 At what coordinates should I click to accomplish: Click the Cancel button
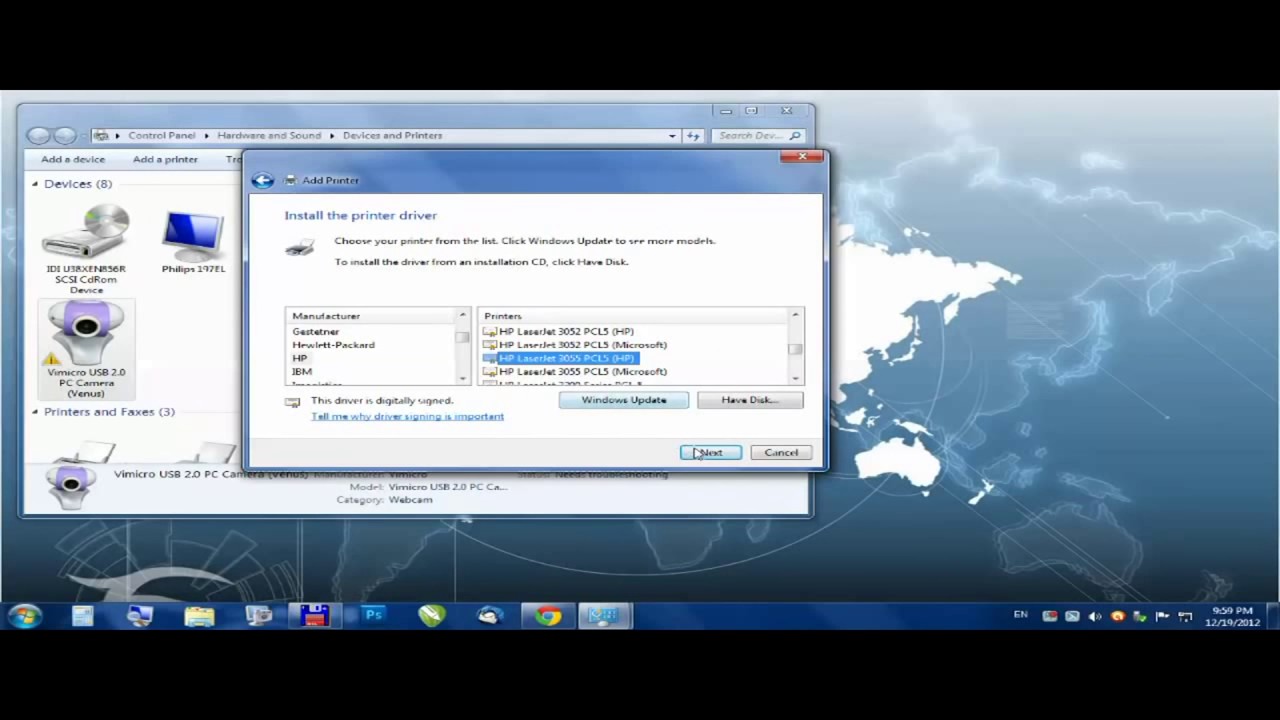(781, 453)
